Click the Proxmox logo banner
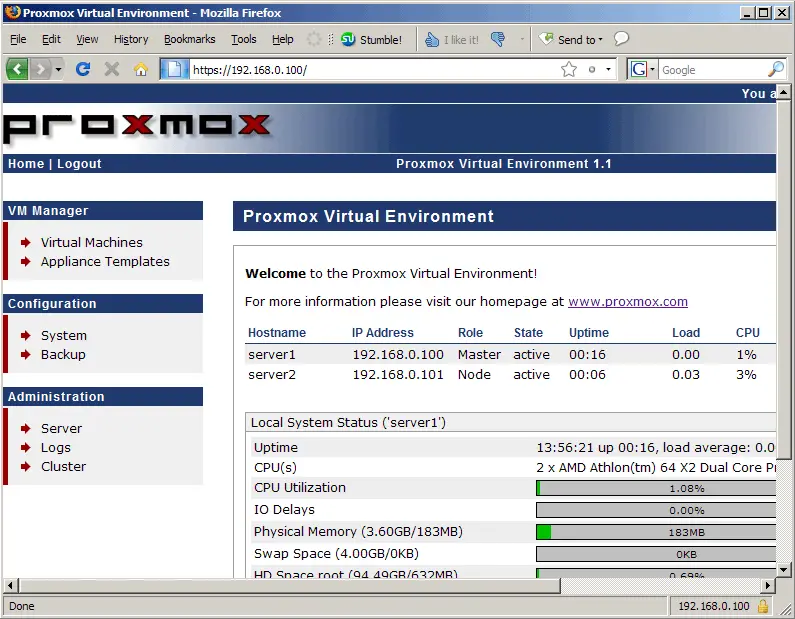 (x=137, y=127)
